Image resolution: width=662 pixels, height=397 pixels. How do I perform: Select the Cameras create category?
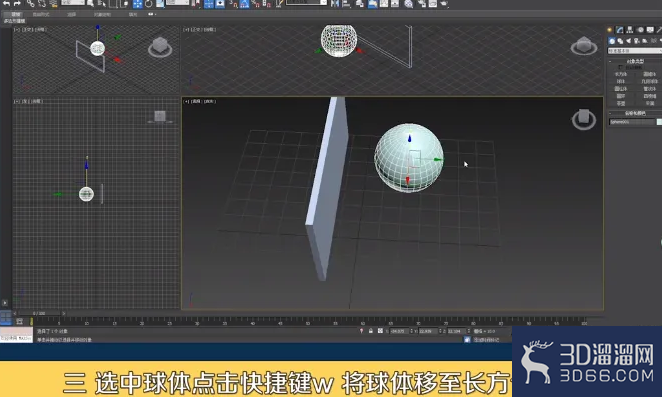coord(637,41)
